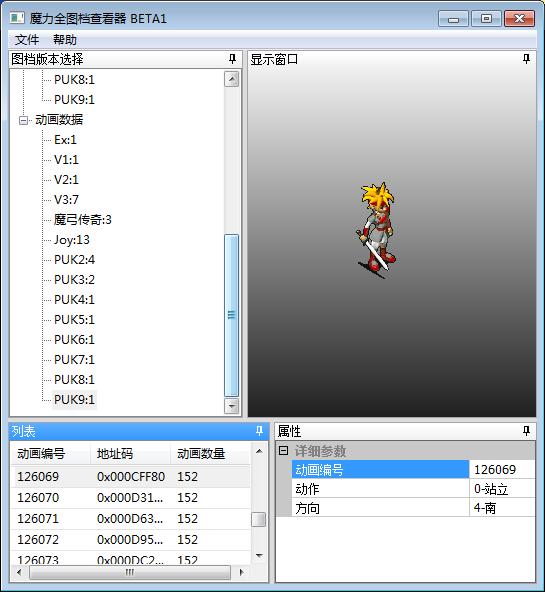545x592 pixels.
Task: Click the tree vertical scrollbar thumb
Action: pos(231,315)
